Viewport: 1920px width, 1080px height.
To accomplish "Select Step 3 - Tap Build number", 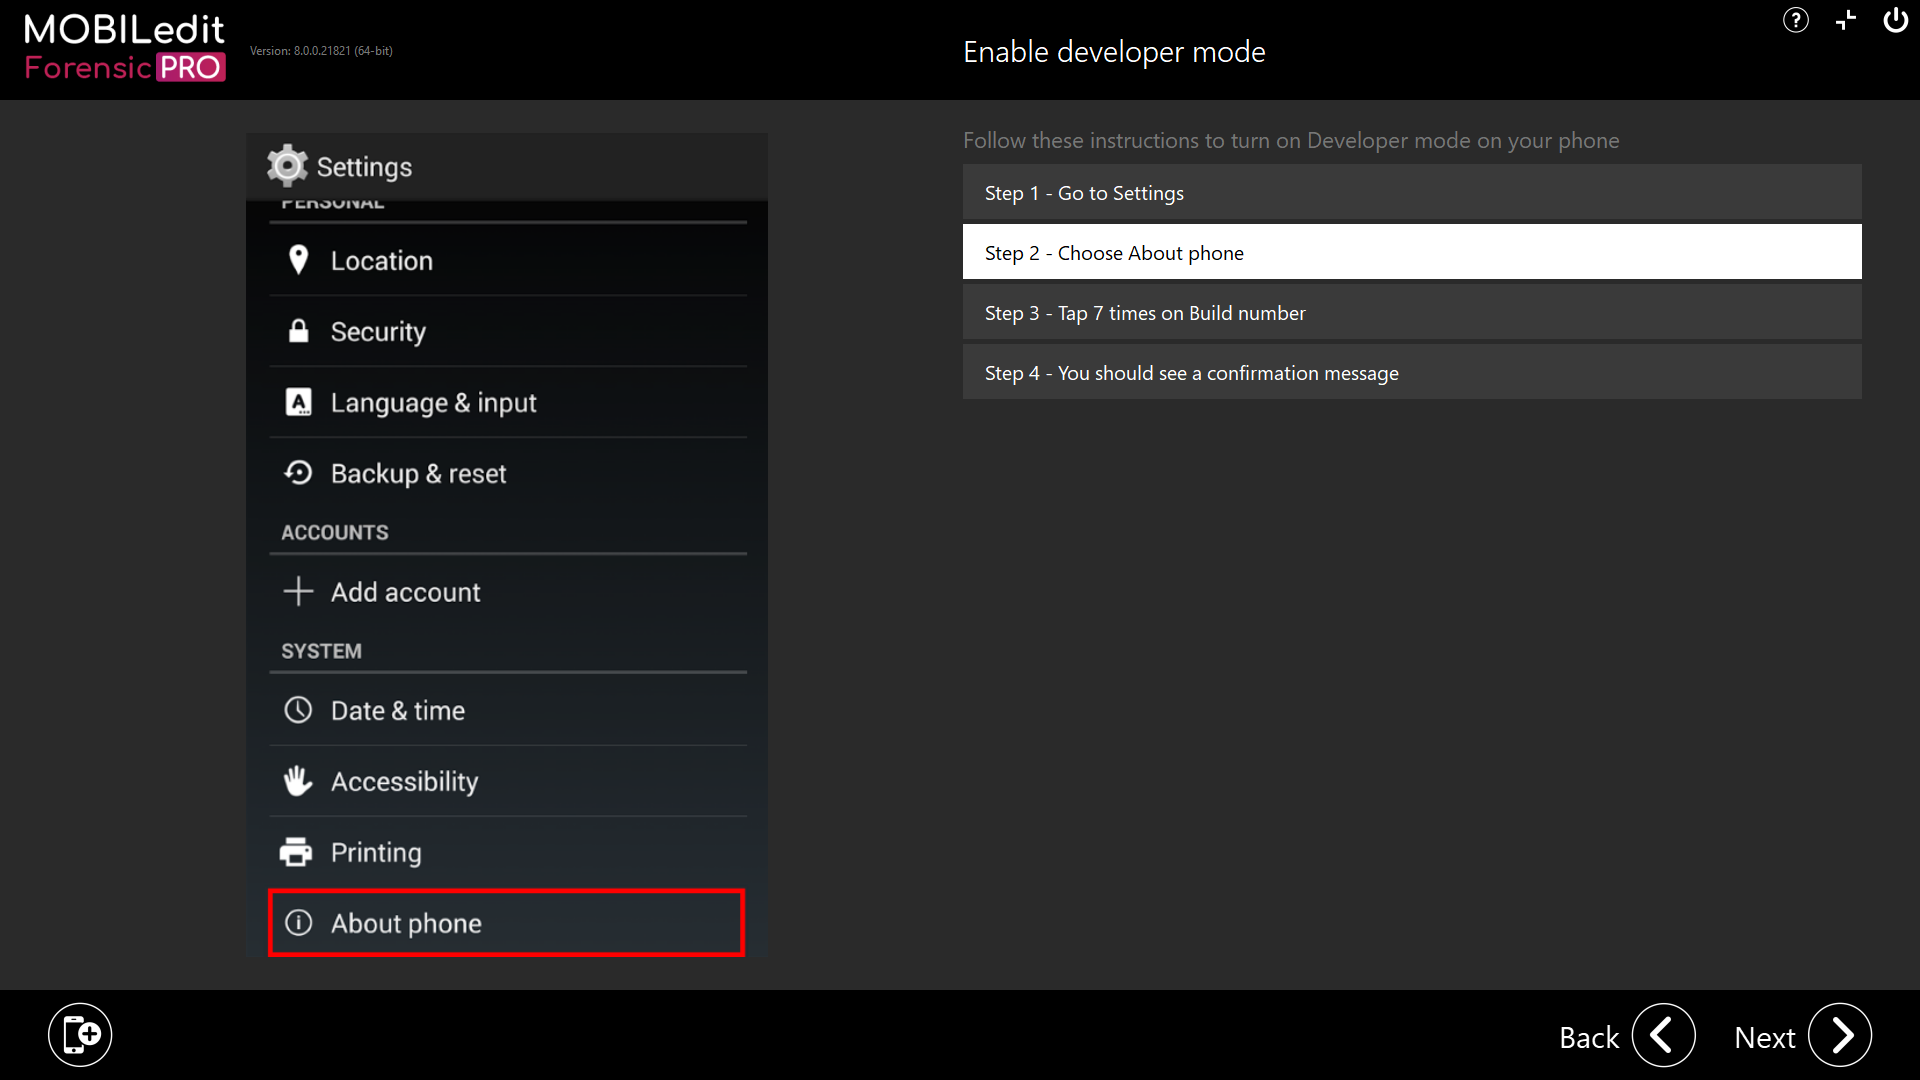I will coord(1411,313).
